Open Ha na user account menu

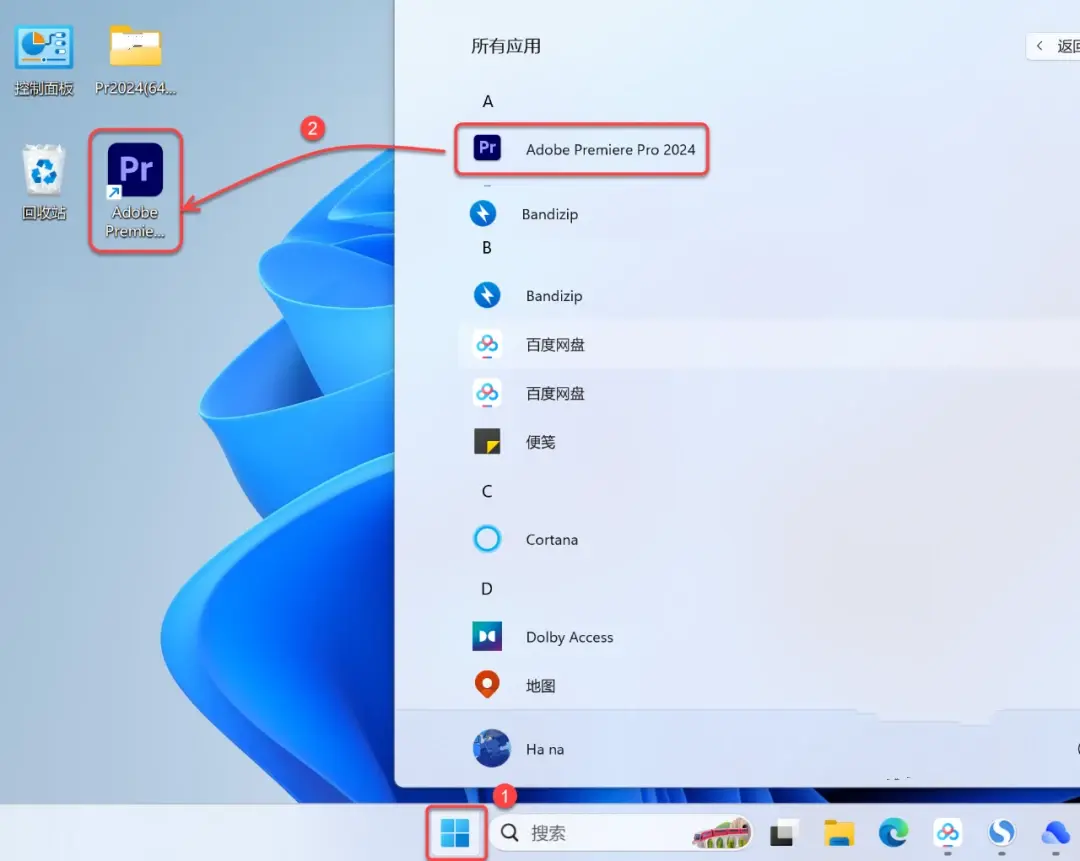pyautogui.click(x=519, y=749)
